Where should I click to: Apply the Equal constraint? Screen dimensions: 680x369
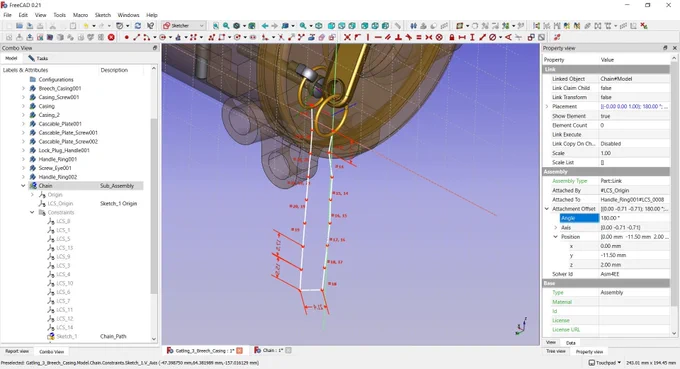[x=418, y=37]
